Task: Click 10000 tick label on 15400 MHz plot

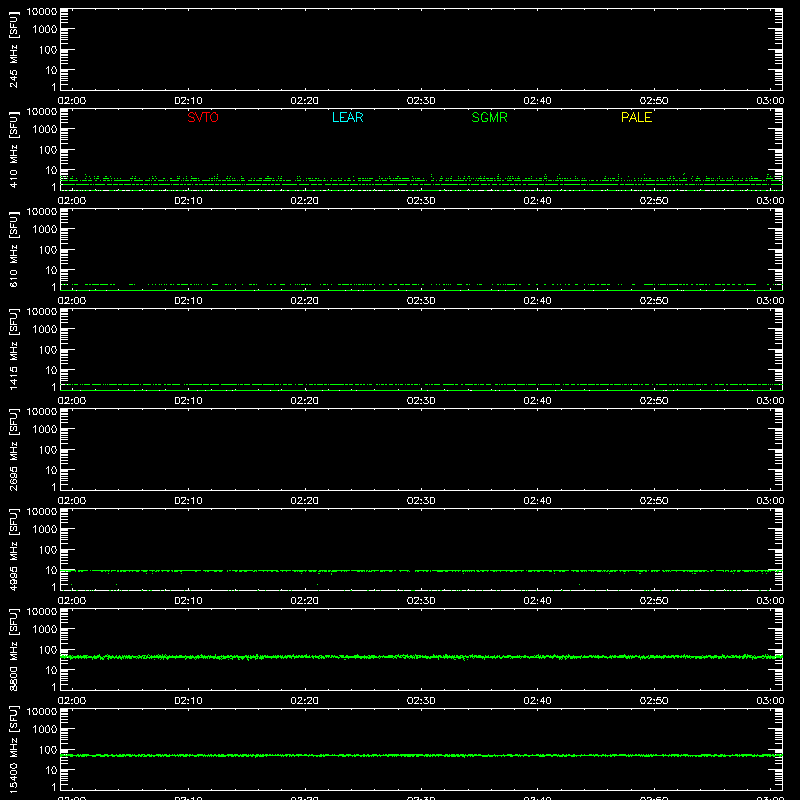Action: (42, 712)
